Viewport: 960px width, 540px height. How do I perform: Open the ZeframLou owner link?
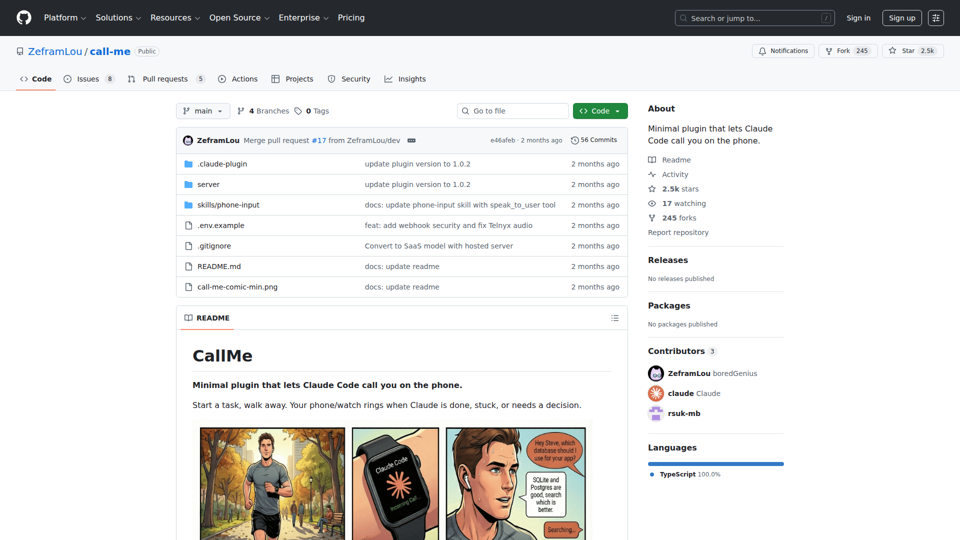click(55, 51)
